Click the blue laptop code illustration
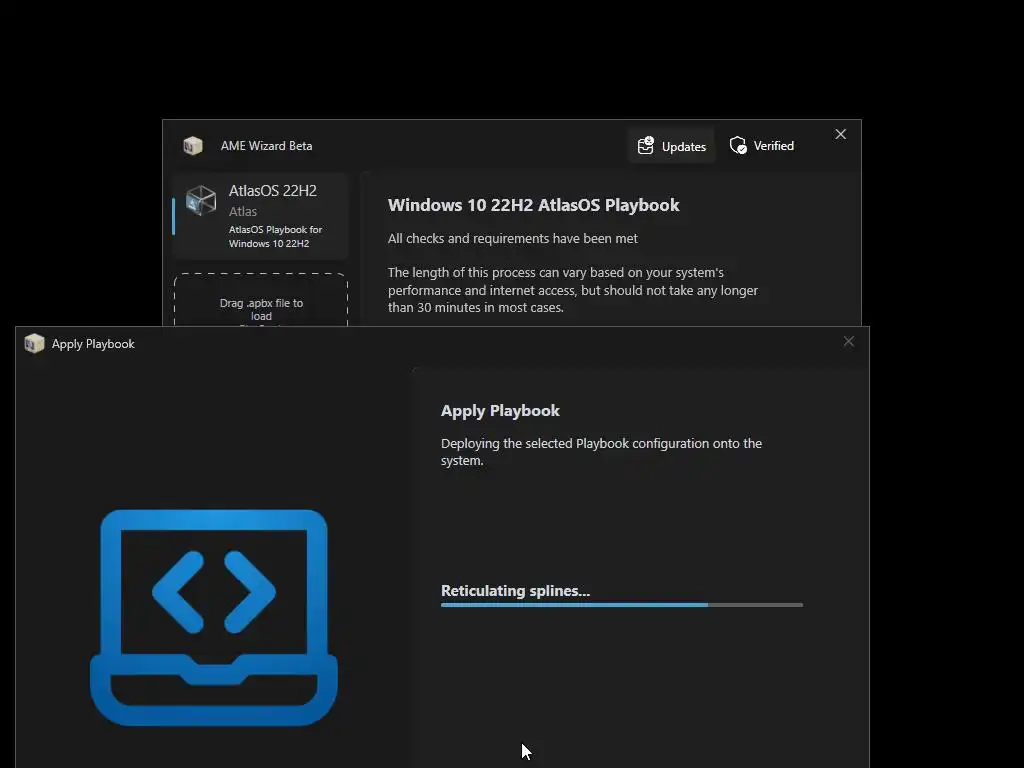The image size is (1024, 768). click(x=214, y=617)
